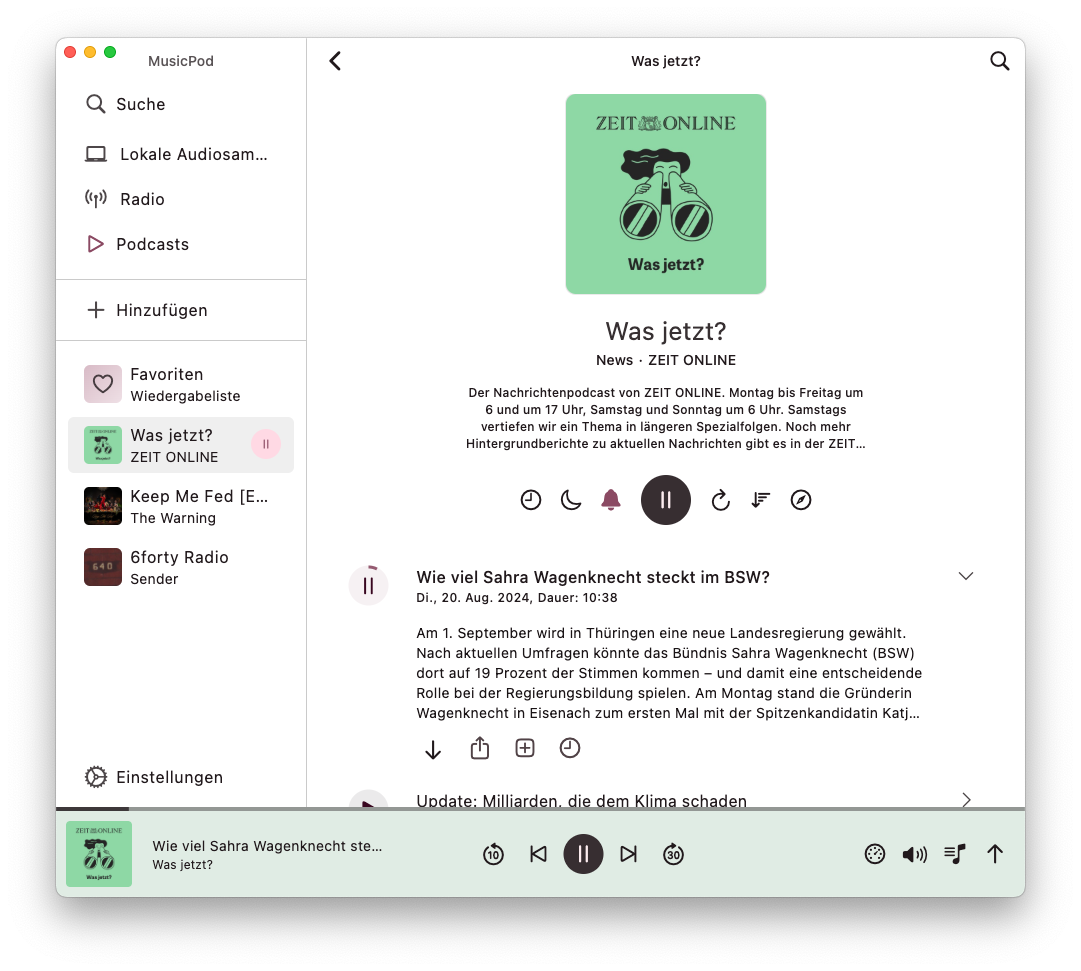Open playback speed control
Screen dimensions: 1081x971
point(875,854)
